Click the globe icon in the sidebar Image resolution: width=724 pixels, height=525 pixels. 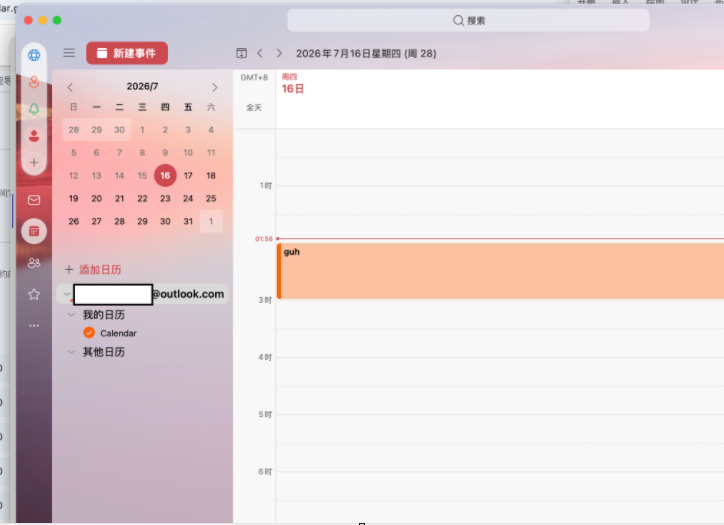coord(34,55)
